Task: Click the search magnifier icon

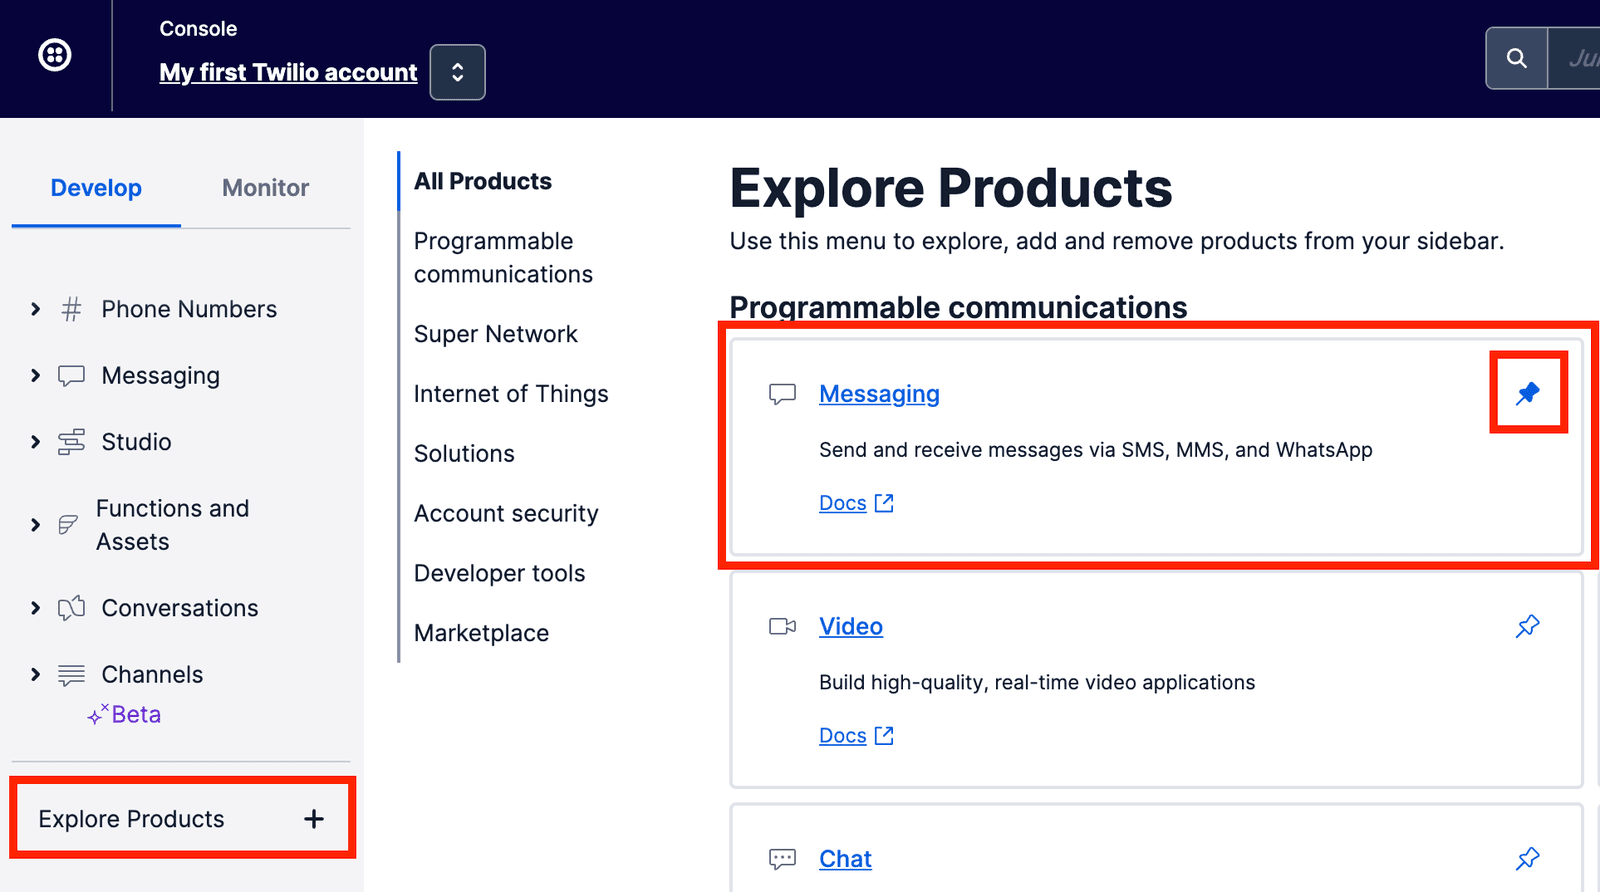Action: (x=1516, y=59)
